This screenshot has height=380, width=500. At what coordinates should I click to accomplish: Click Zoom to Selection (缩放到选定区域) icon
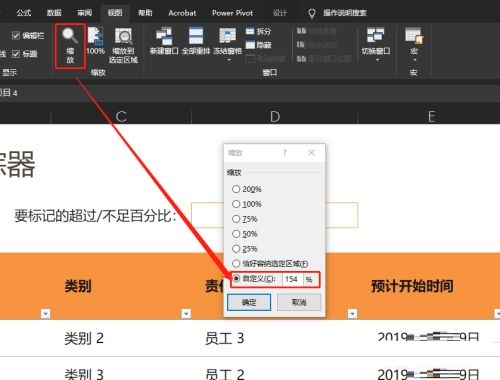coord(123,45)
